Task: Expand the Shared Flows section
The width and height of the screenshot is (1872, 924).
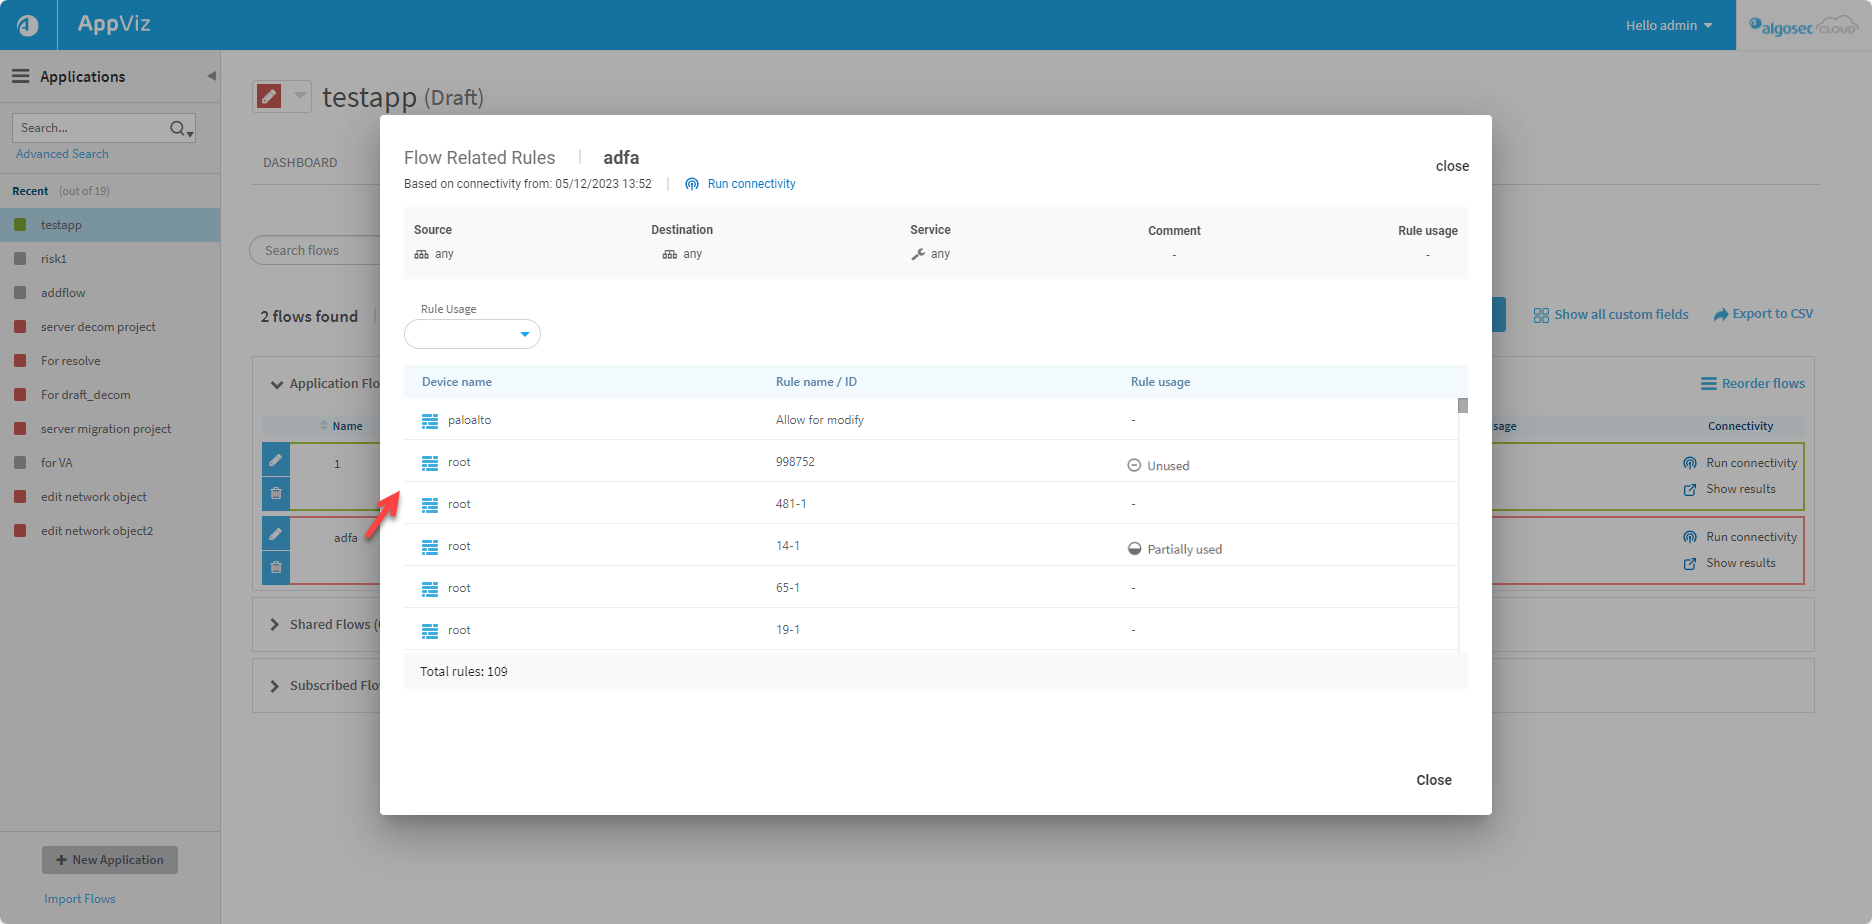Action: click(x=275, y=624)
